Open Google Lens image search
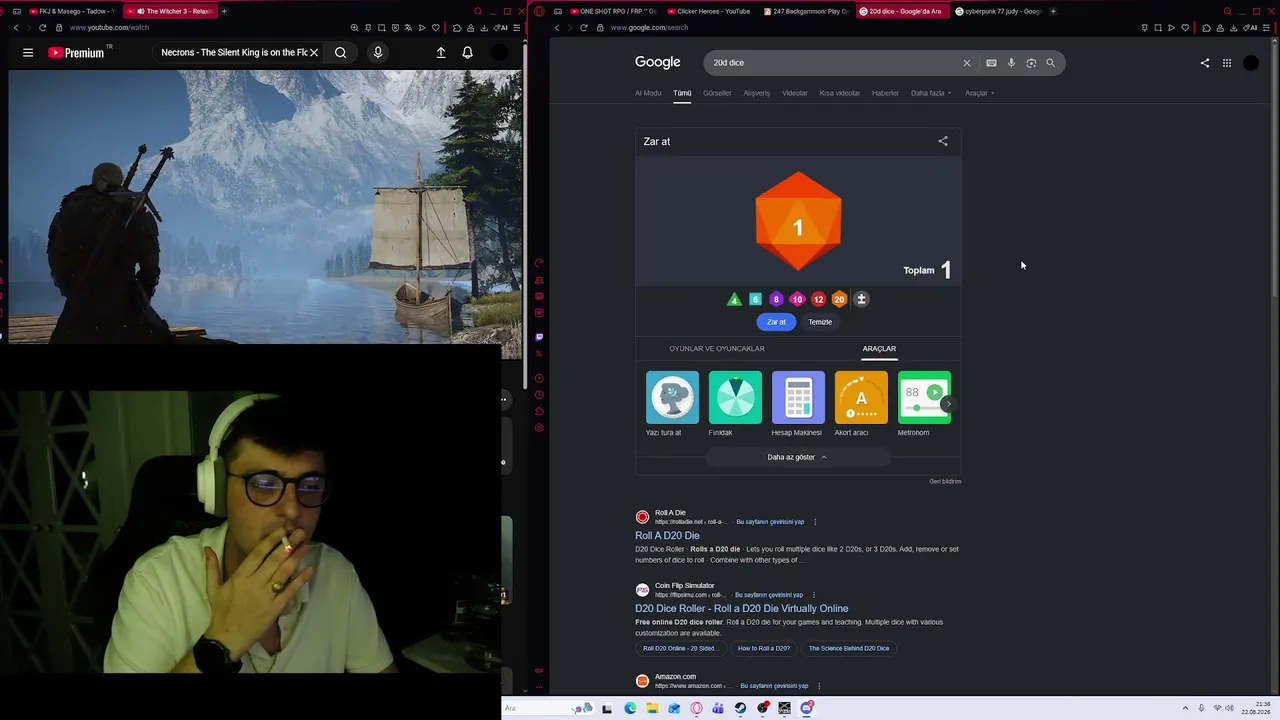The width and height of the screenshot is (1280, 720). coord(1031,63)
